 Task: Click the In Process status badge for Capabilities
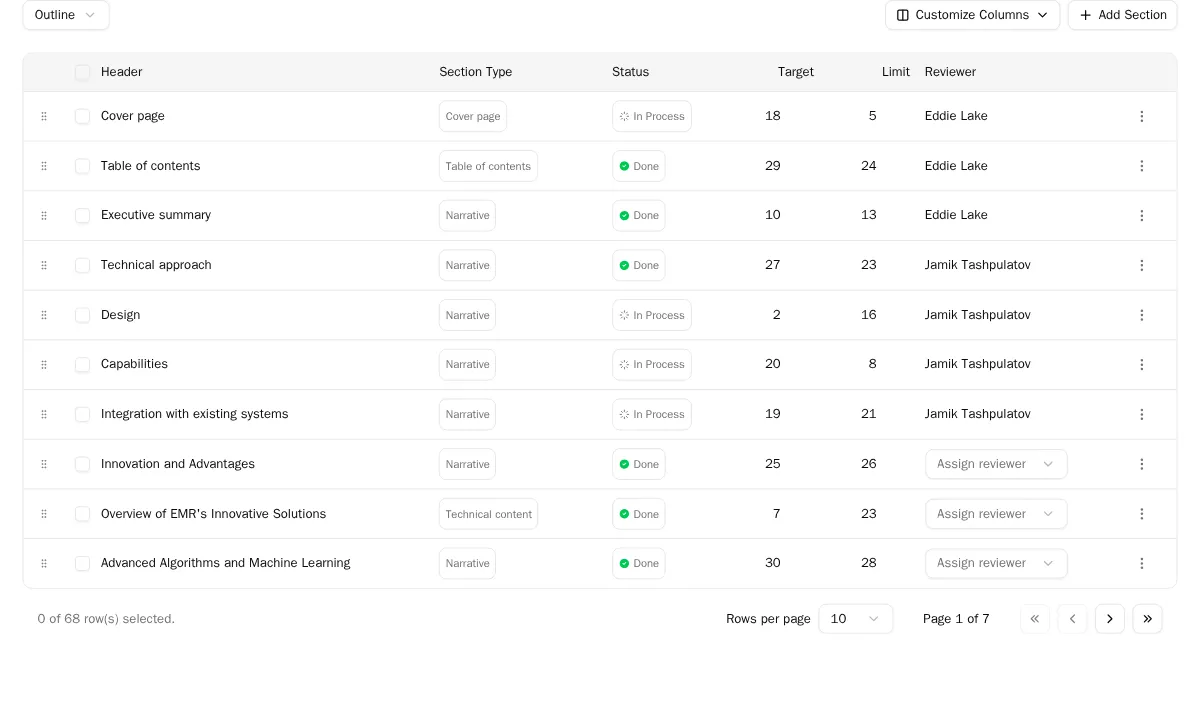click(652, 365)
